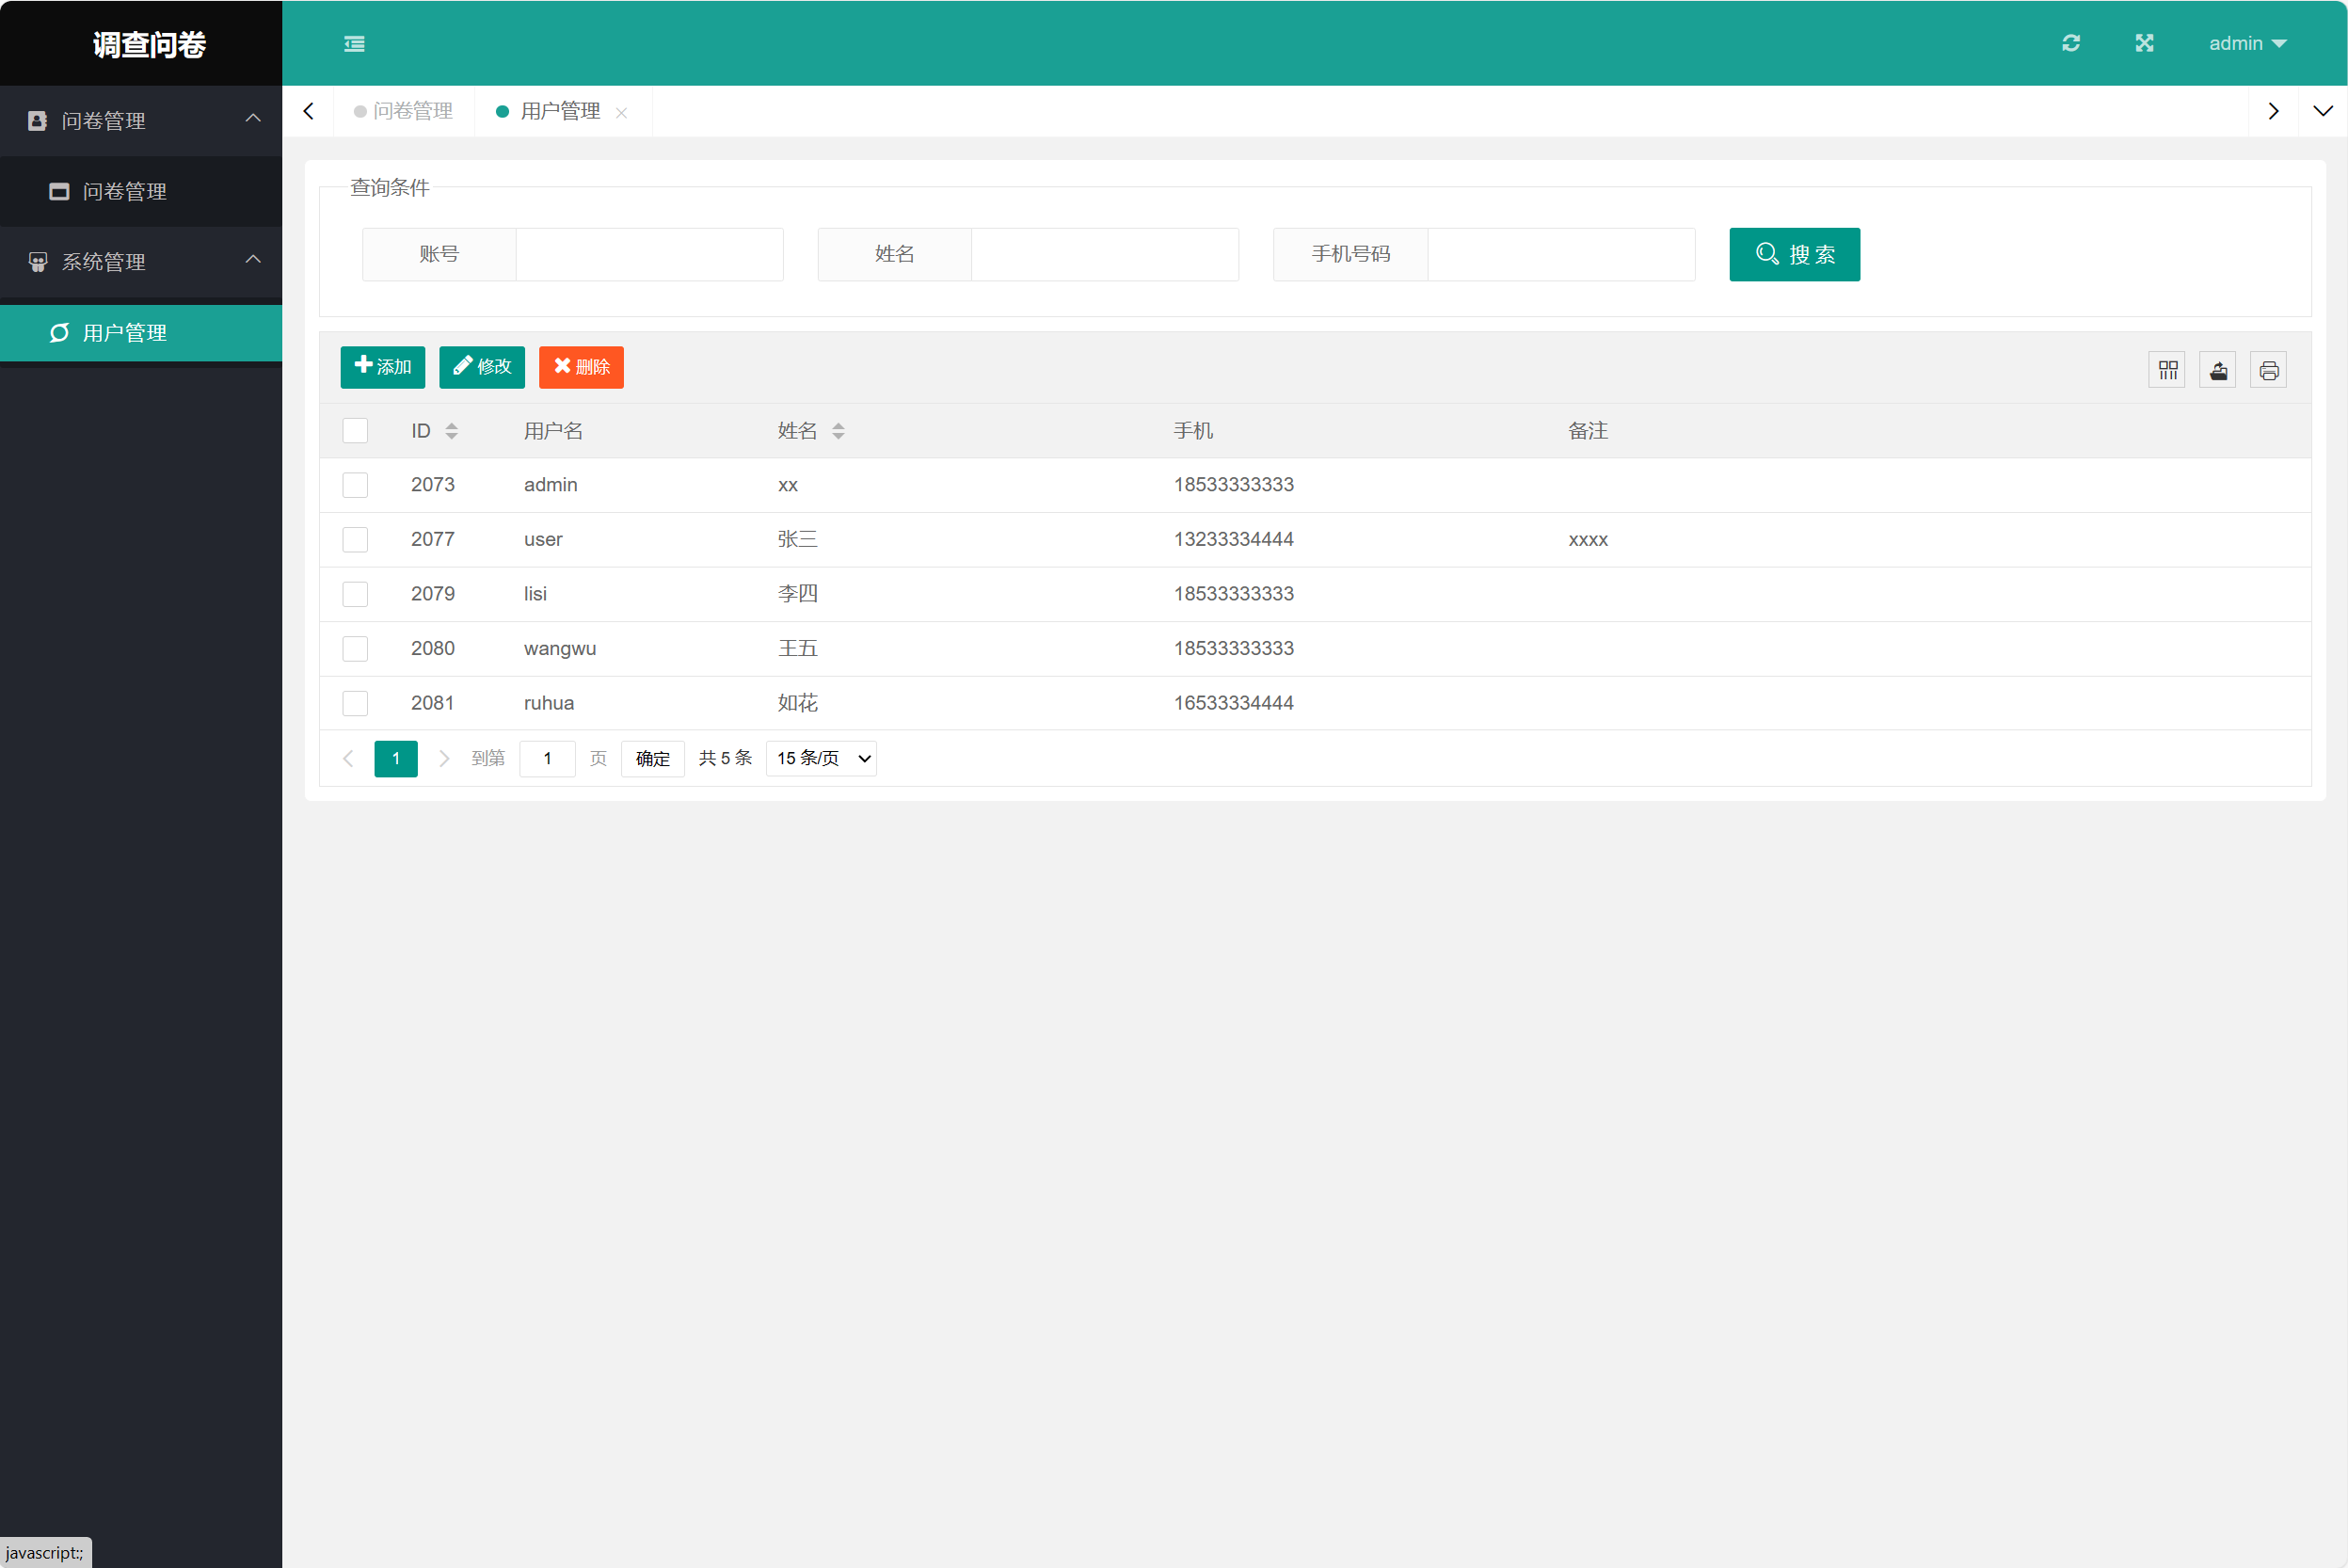Open 问卷管理 submenu item in sidebar
Screen dimensions: 2348x1568
coord(124,191)
